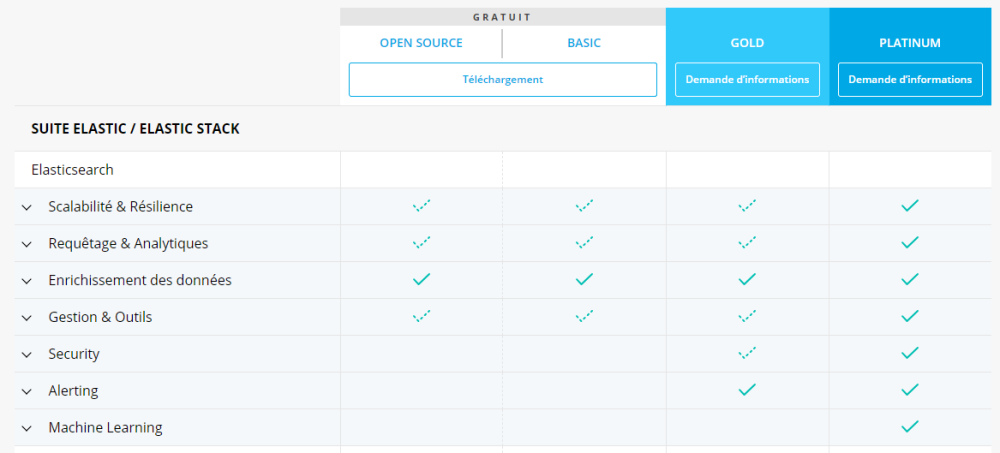Select the Basic column header
This screenshot has height=453, width=1000.
(x=584, y=43)
